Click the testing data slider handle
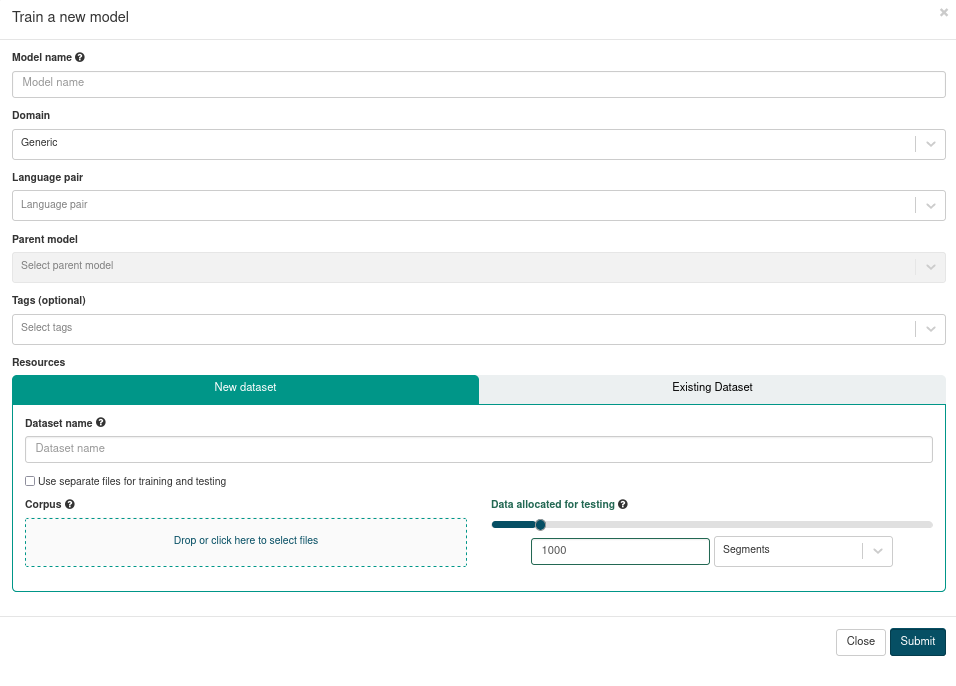 coord(540,524)
